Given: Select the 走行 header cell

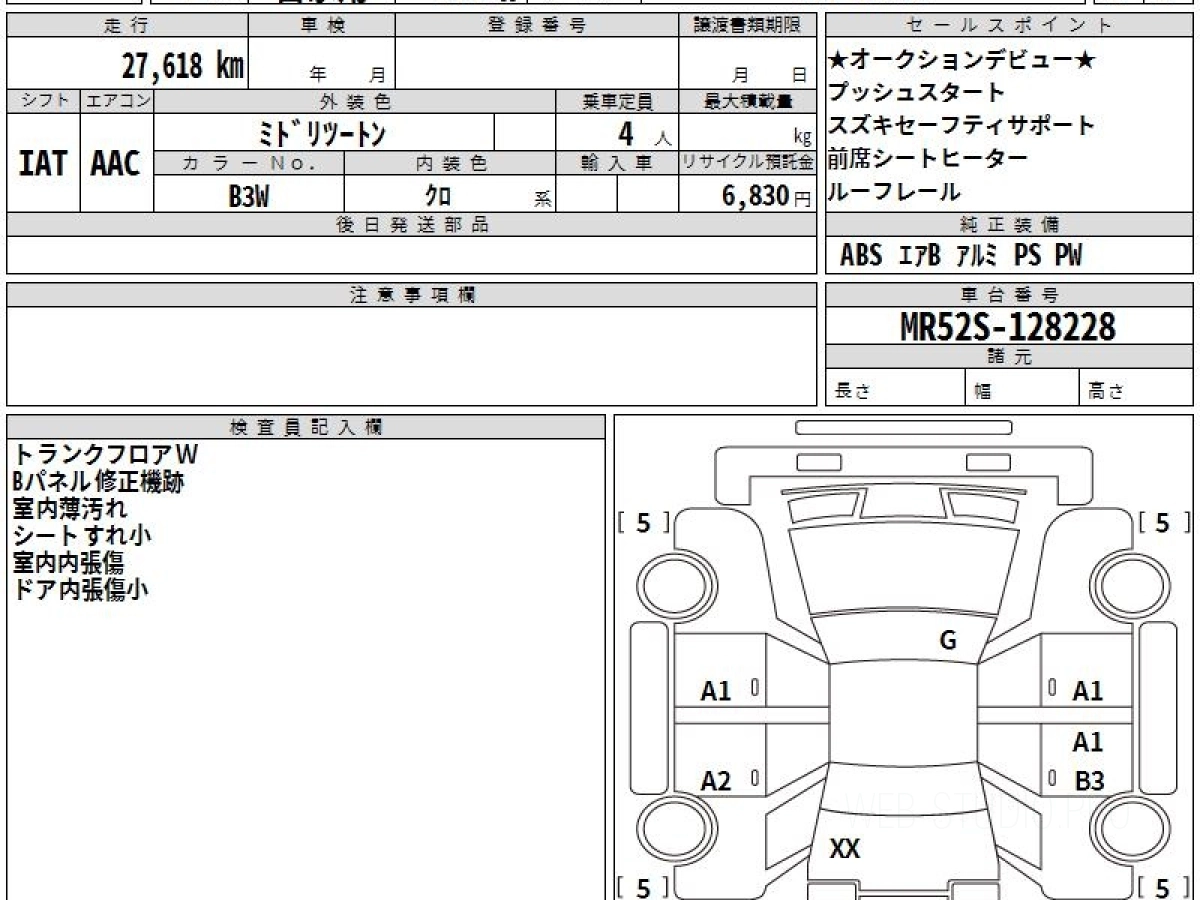Looking at the screenshot, I should tap(127, 26).
